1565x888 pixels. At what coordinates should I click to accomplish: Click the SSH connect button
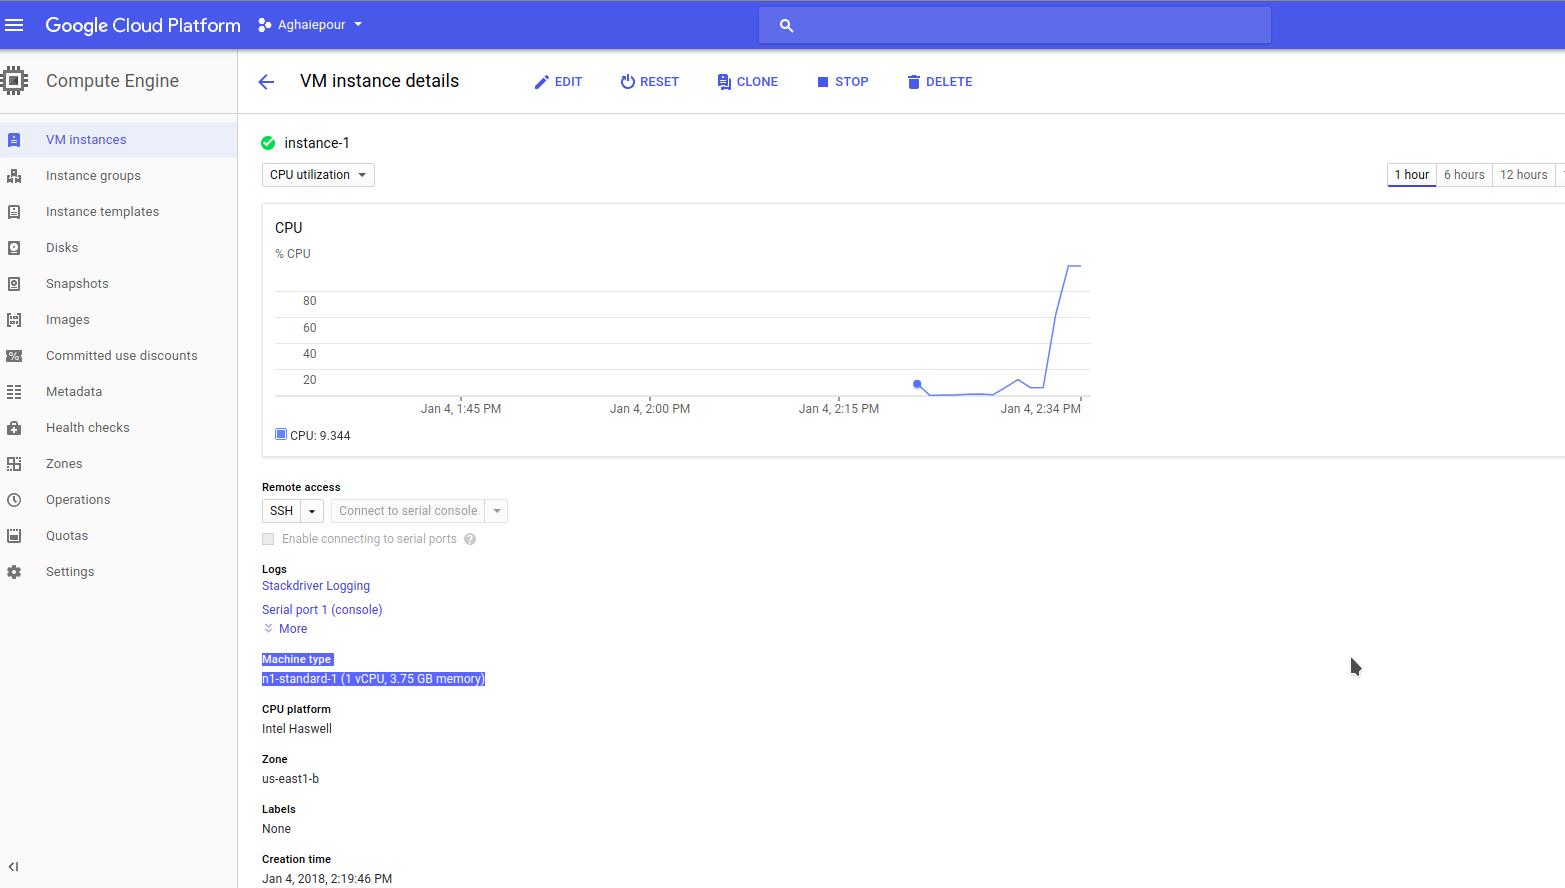point(282,511)
